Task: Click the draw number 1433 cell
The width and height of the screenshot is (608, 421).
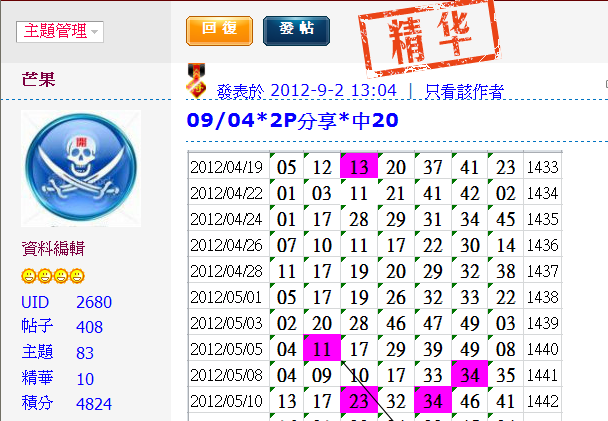Action: point(541,167)
